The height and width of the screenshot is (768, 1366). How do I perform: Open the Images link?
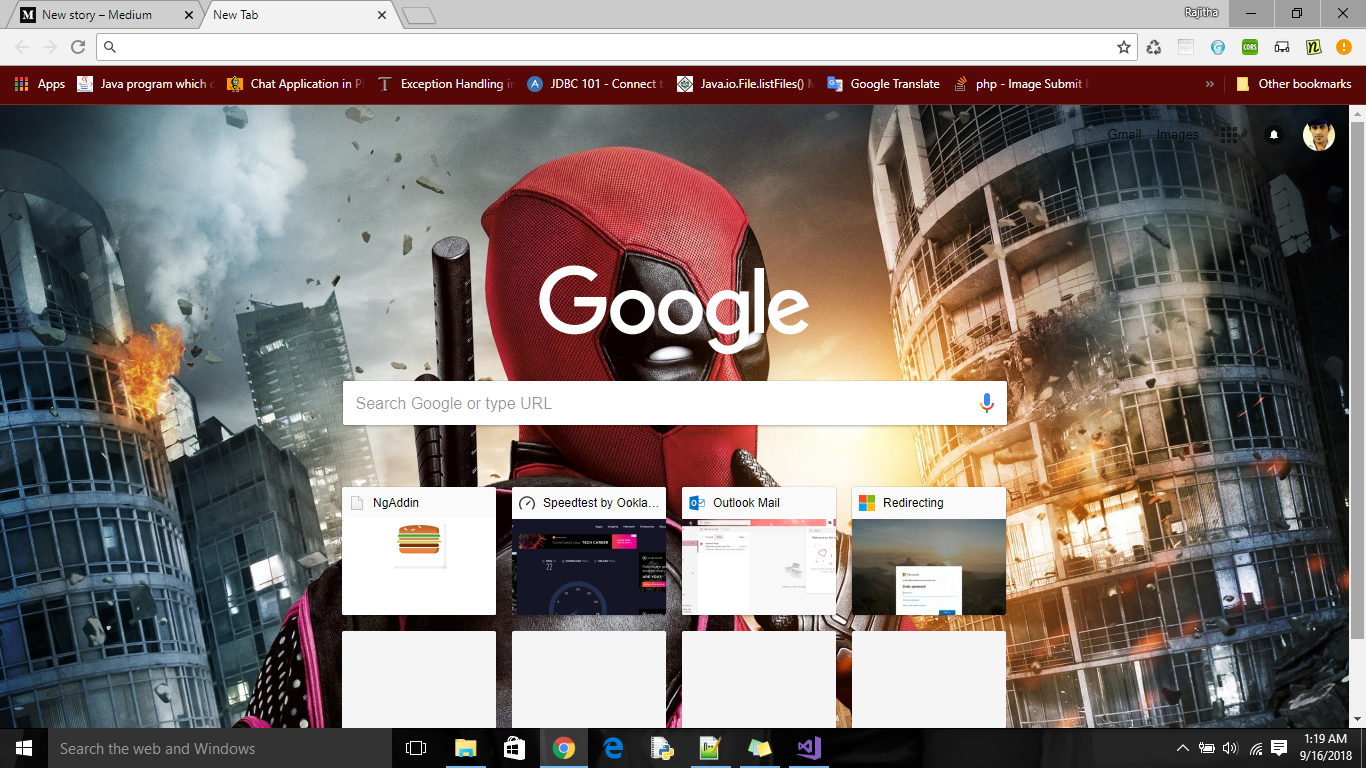(x=1177, y=135)
